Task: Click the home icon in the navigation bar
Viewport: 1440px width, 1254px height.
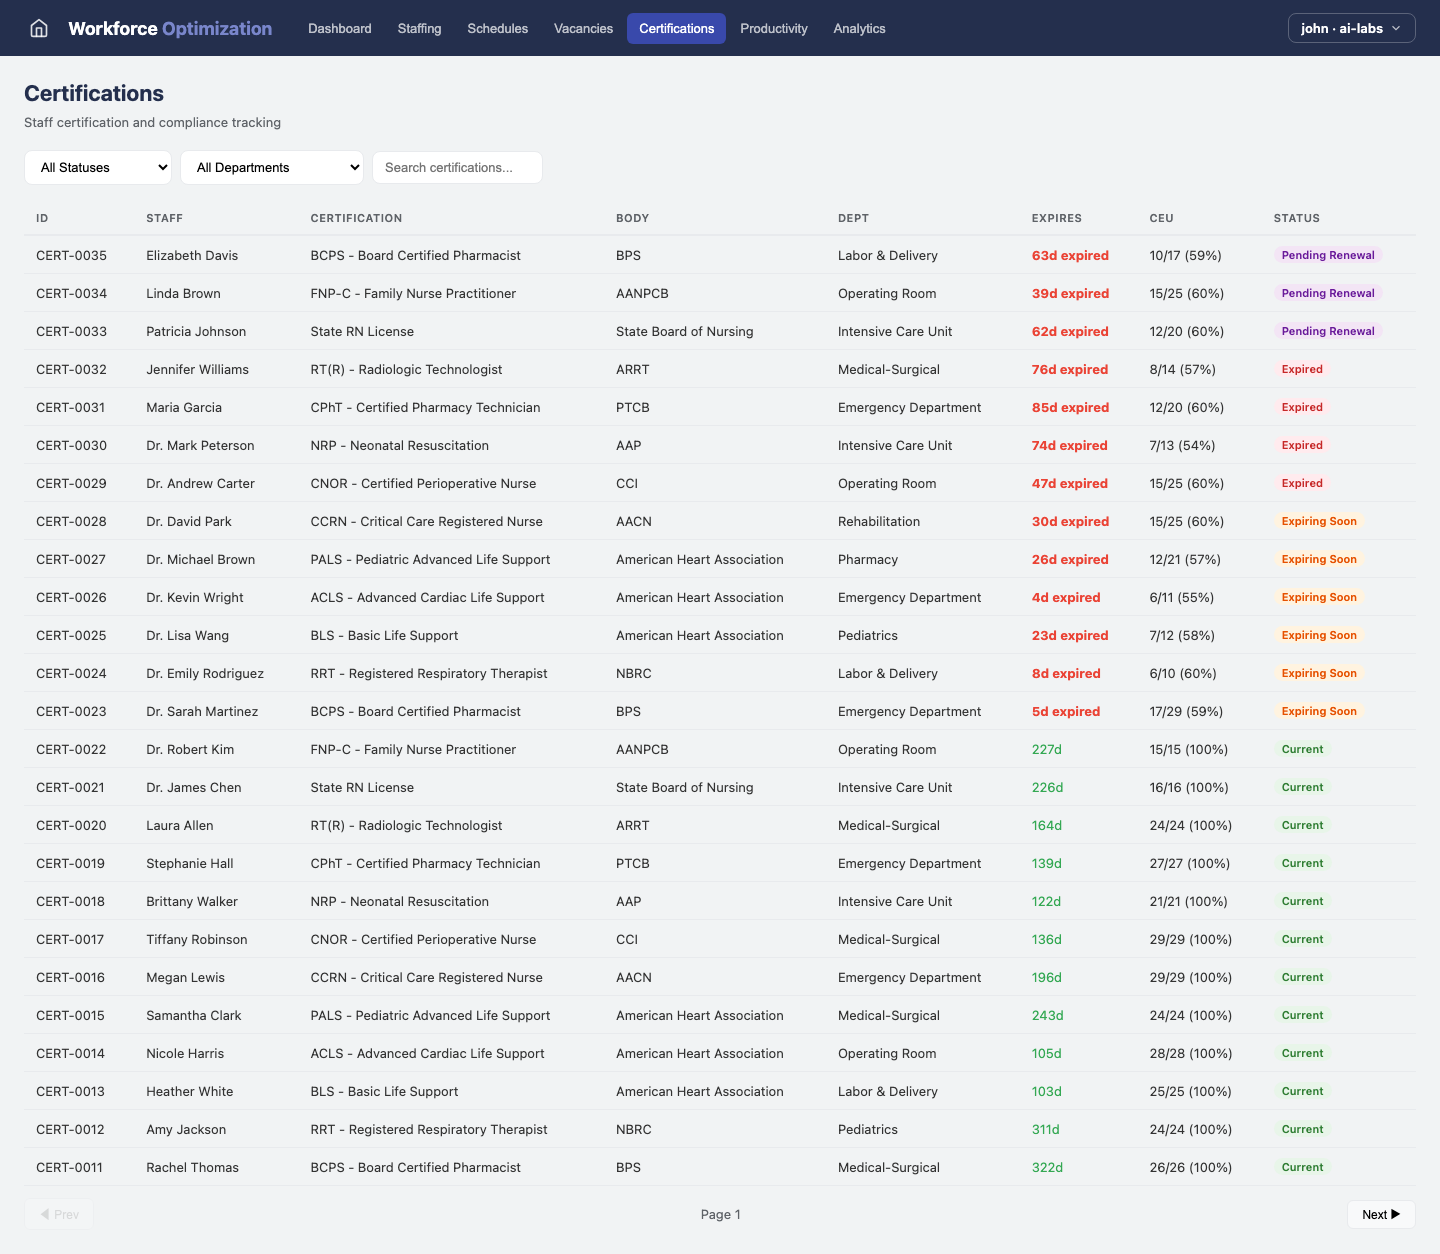Action: click(38, 28)
